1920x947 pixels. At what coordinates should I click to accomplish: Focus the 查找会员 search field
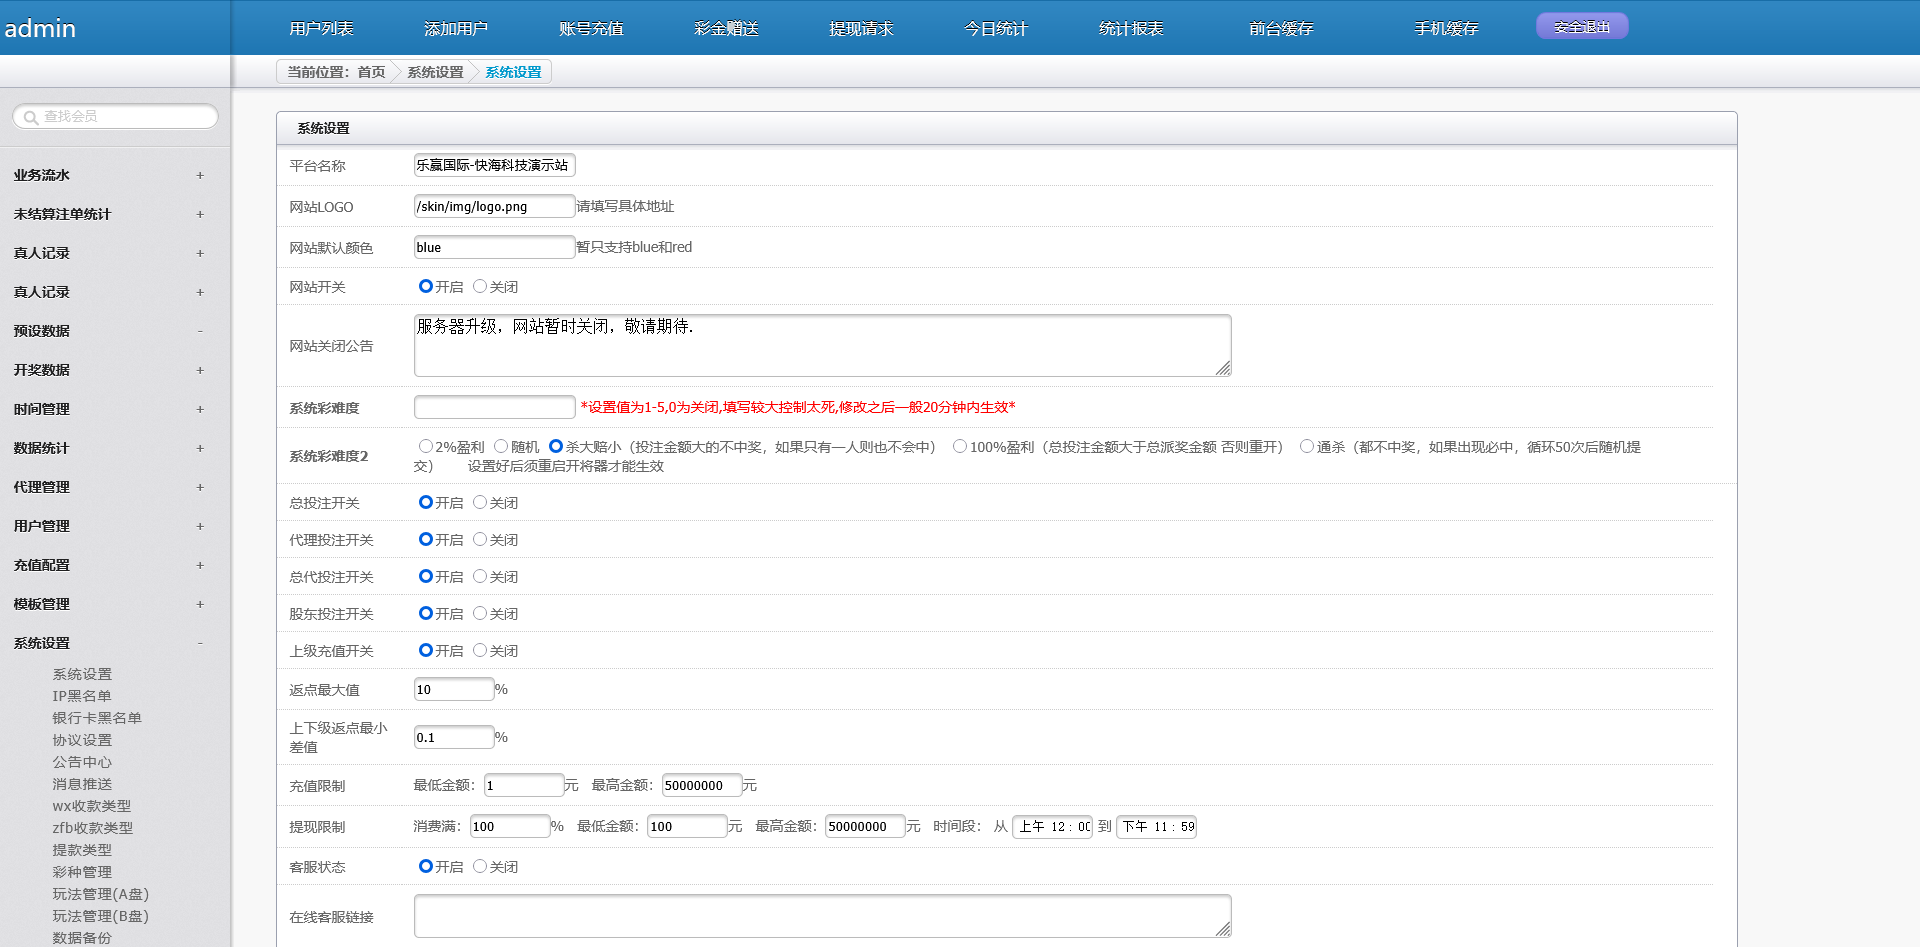coord(115,116)
